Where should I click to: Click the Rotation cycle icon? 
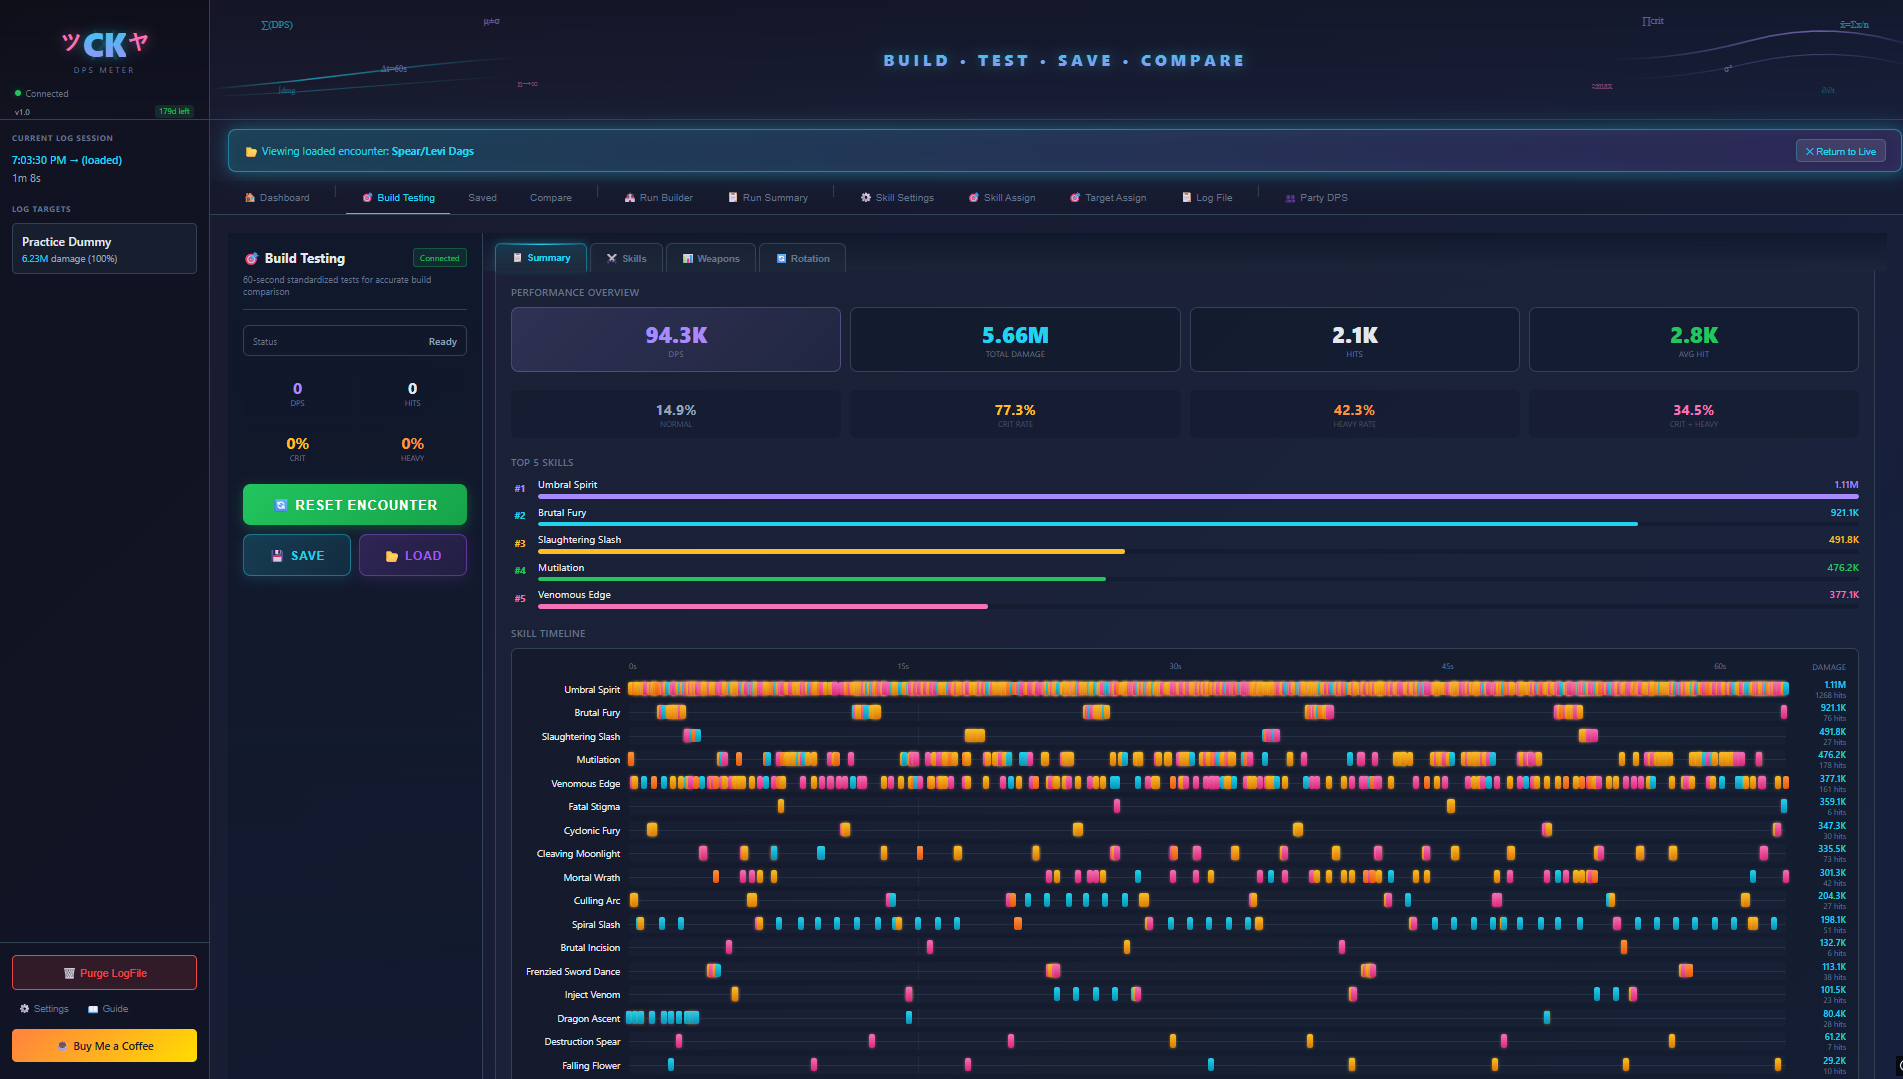coord(781,258)
